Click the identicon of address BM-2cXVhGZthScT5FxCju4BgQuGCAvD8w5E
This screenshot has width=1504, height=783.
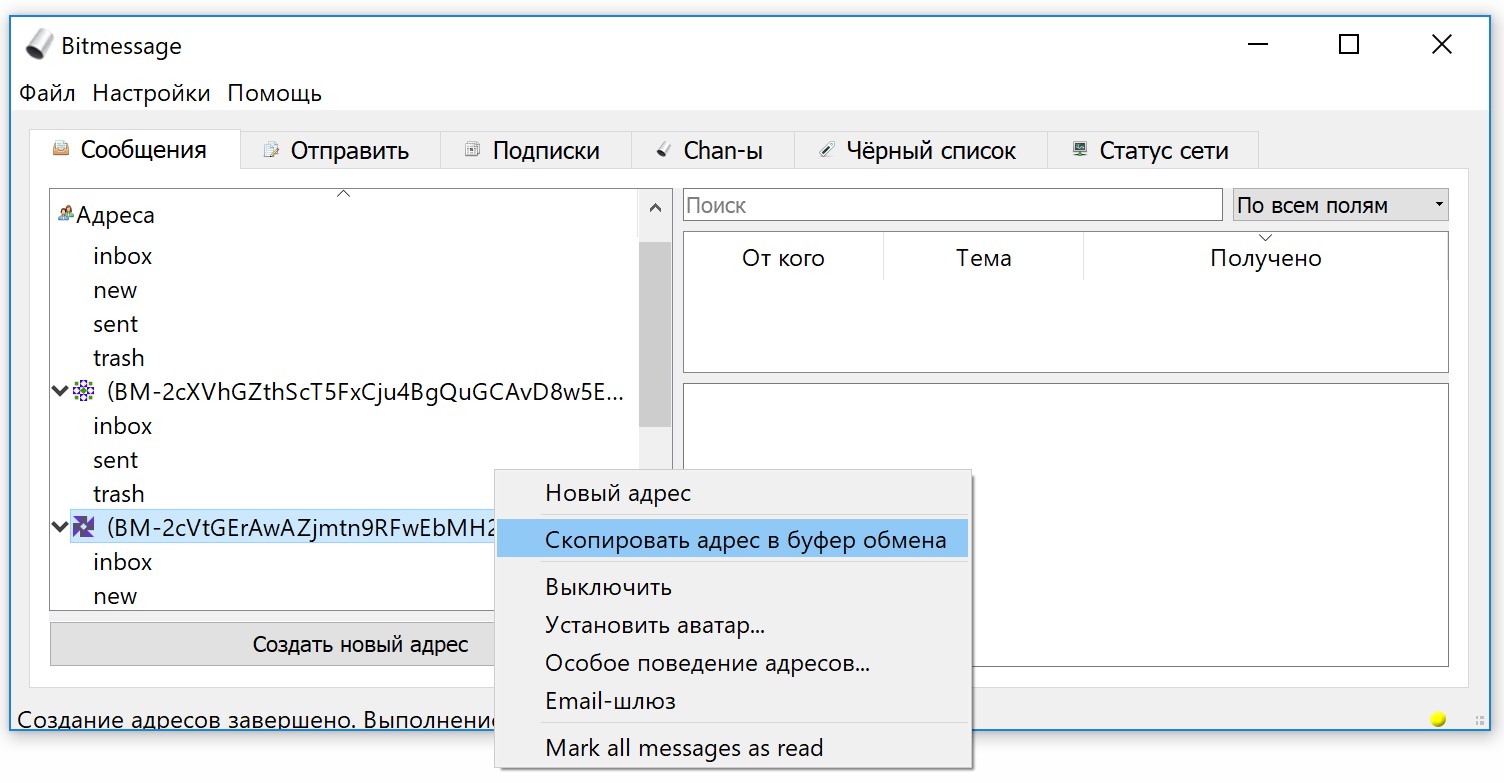click(84, 392)
